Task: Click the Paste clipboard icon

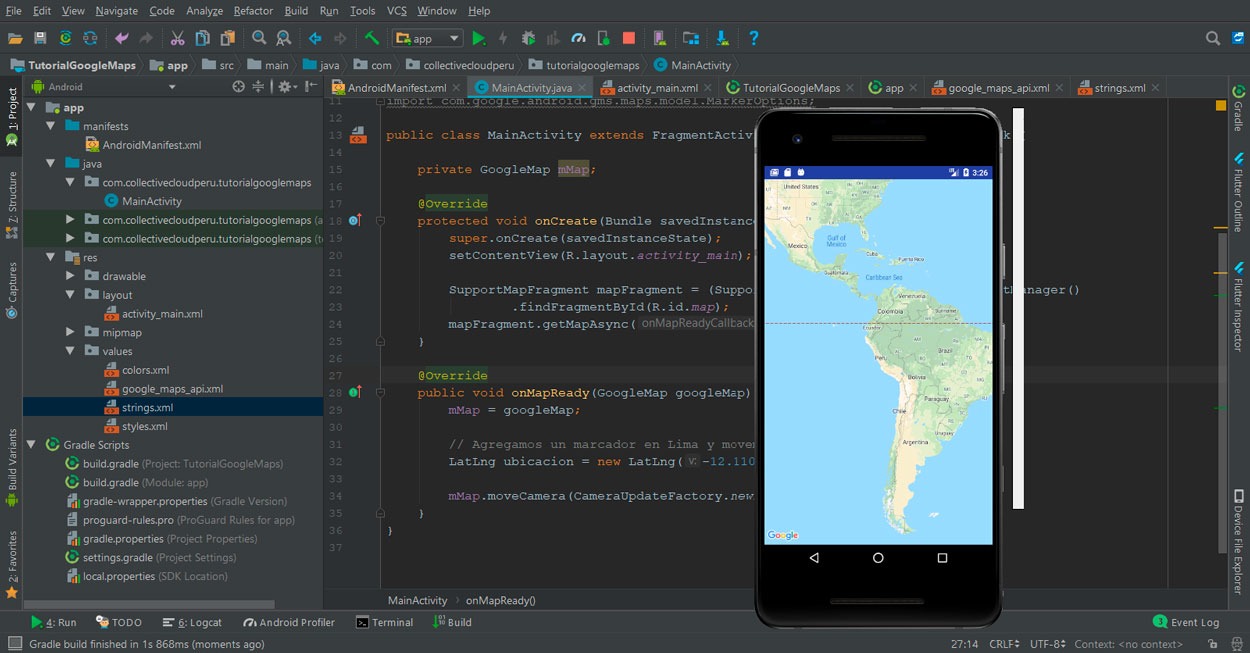Action: click(x=228, y=38)
